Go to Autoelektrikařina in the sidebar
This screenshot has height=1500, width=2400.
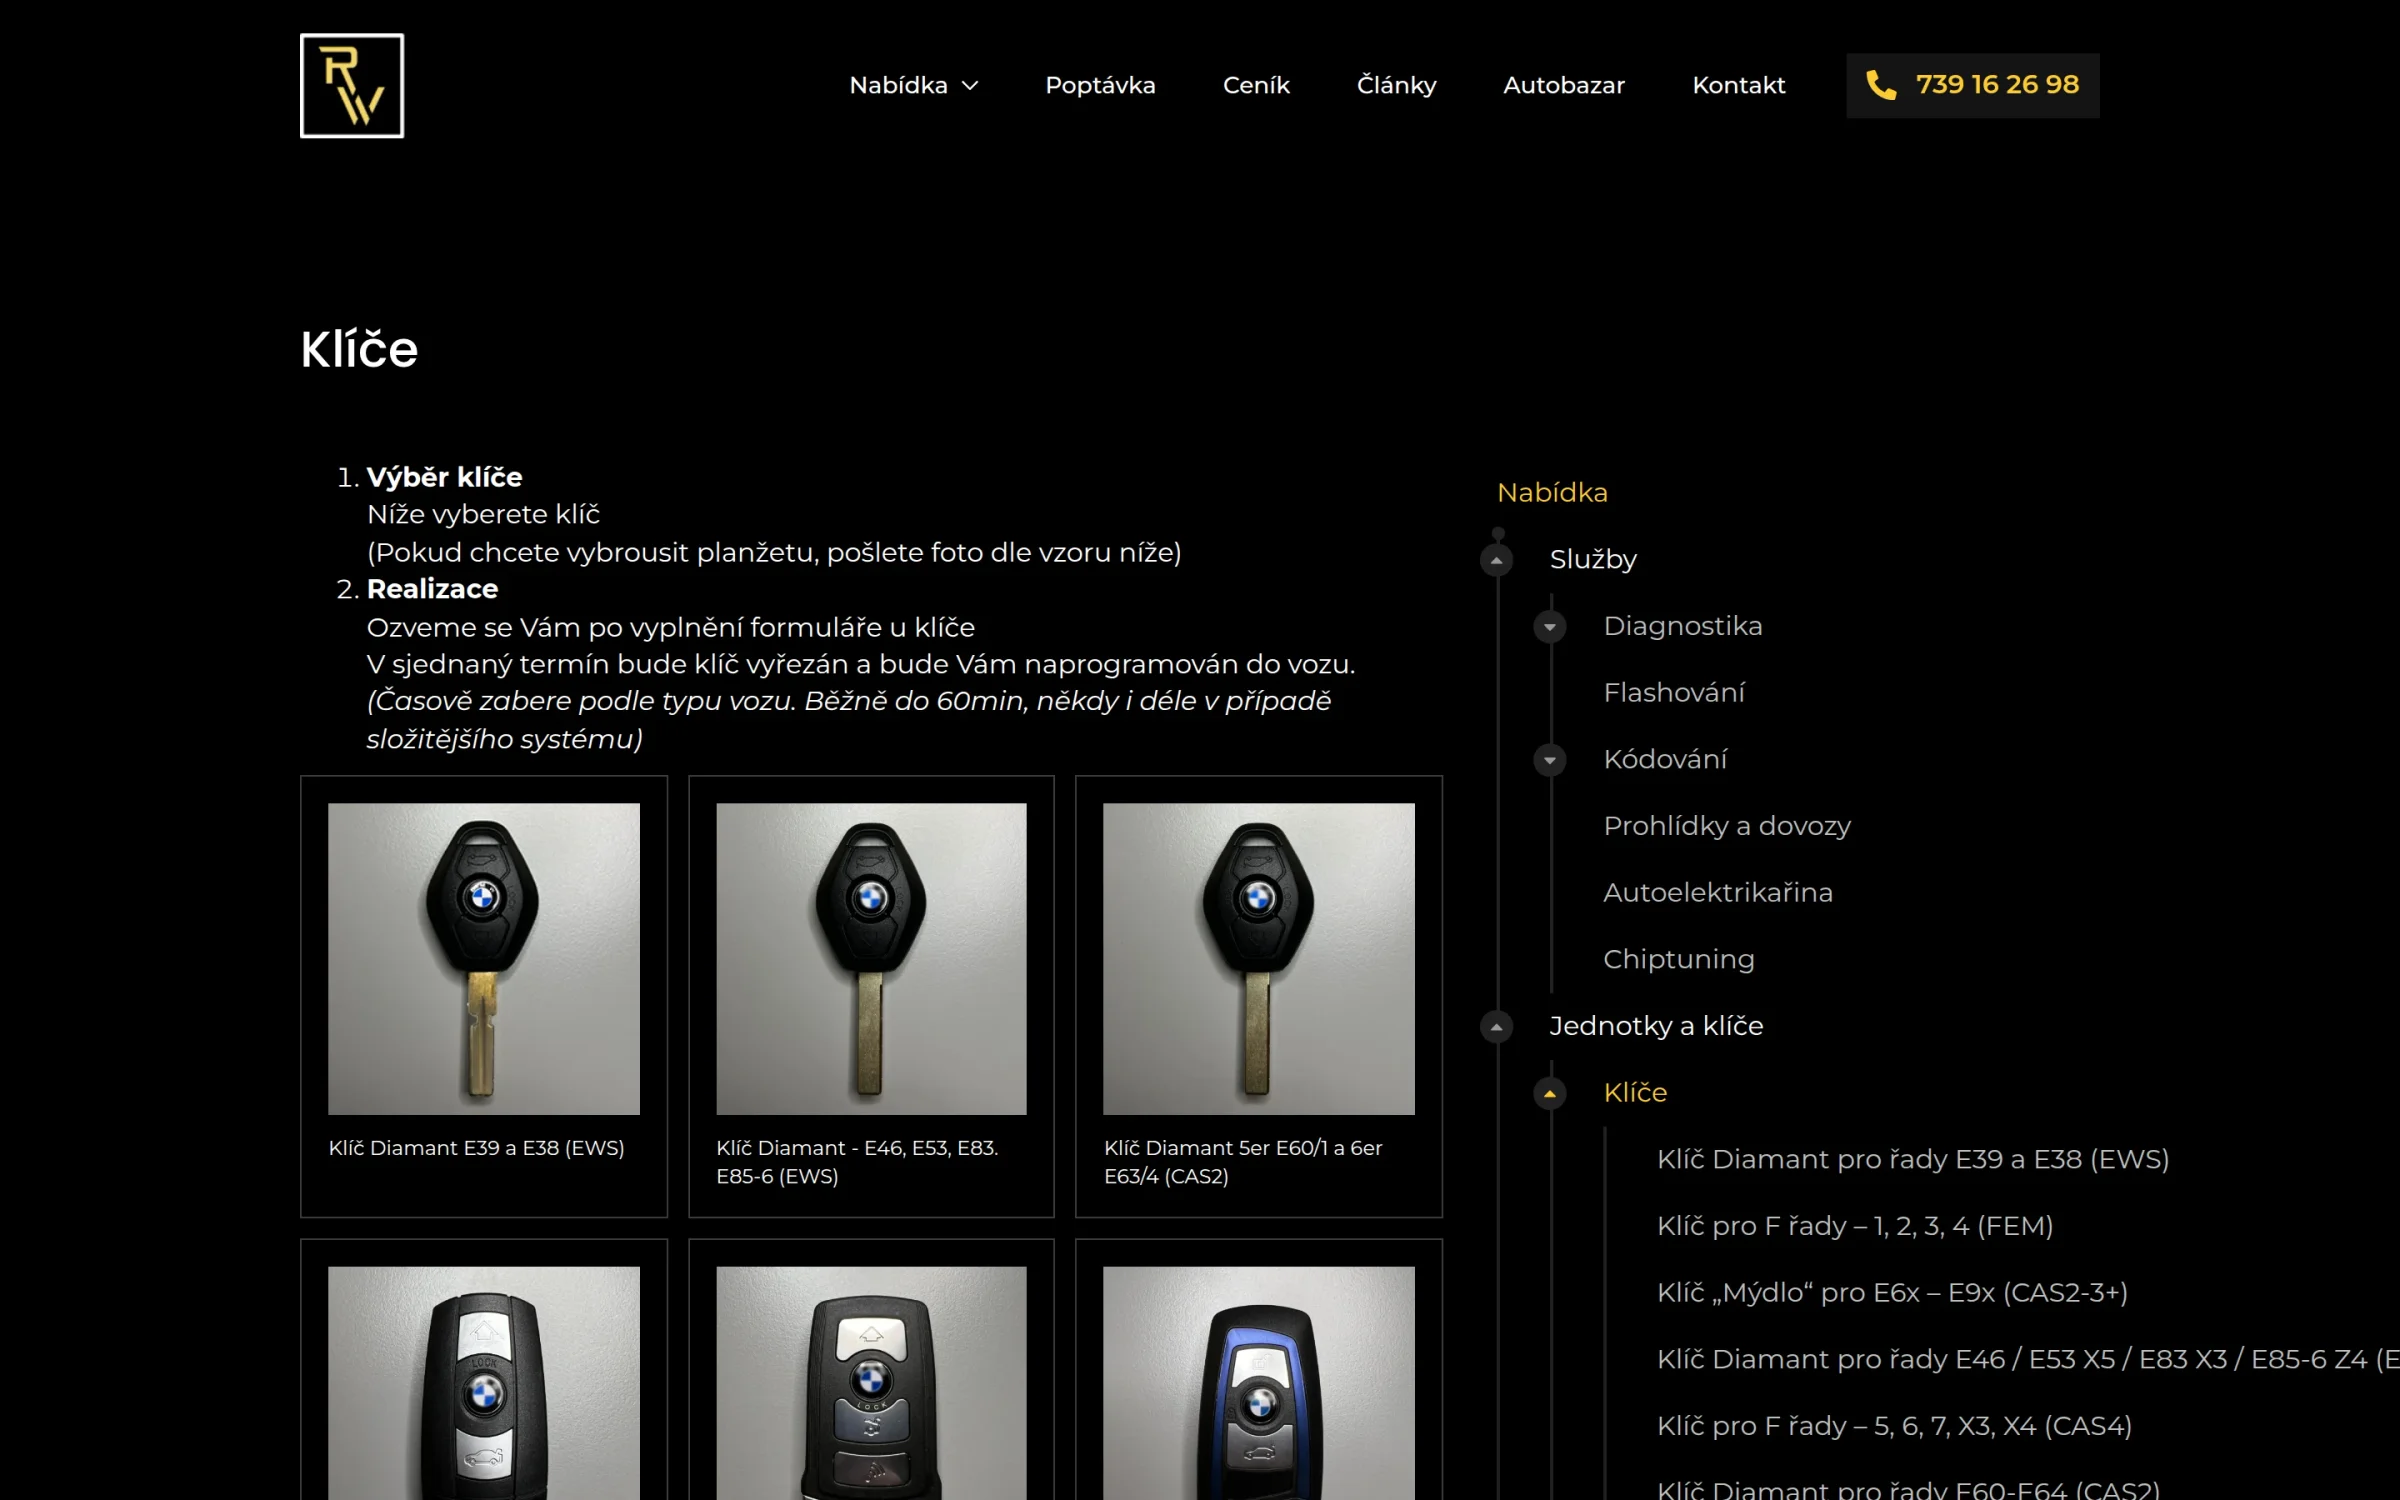(x=1718, y=893)
